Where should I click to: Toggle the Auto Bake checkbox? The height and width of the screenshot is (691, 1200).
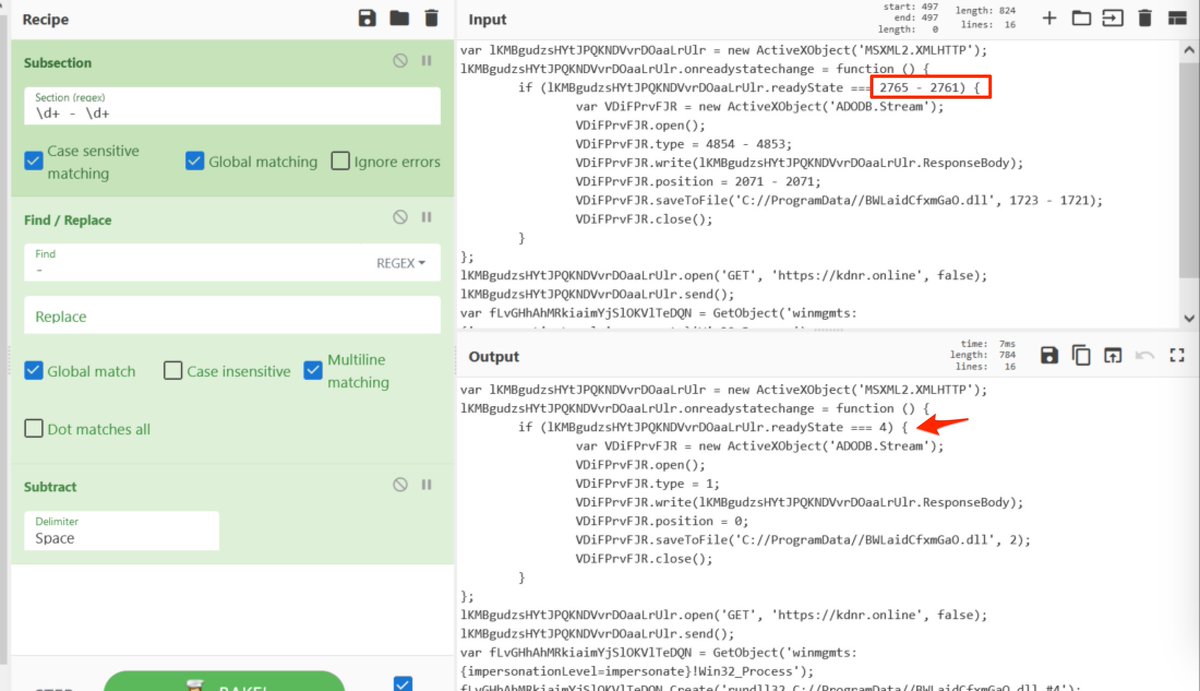click(x=403, y=684)
